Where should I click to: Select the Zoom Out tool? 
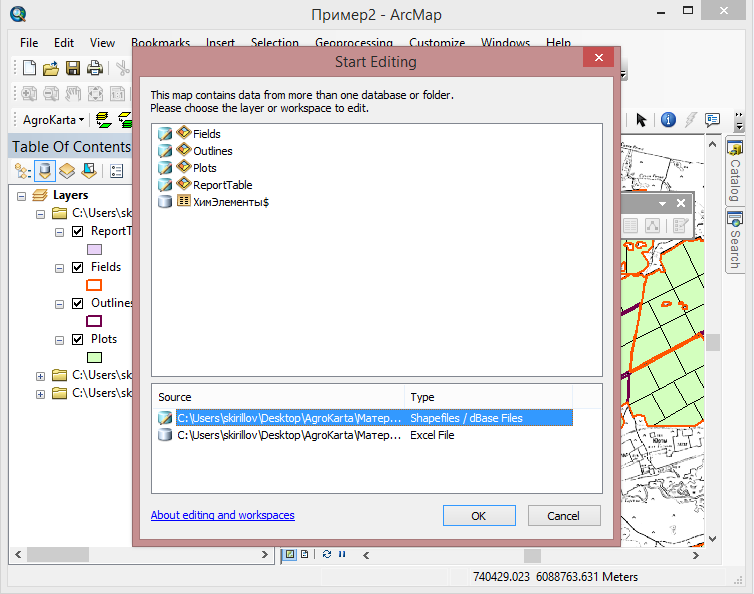(51, 93)
